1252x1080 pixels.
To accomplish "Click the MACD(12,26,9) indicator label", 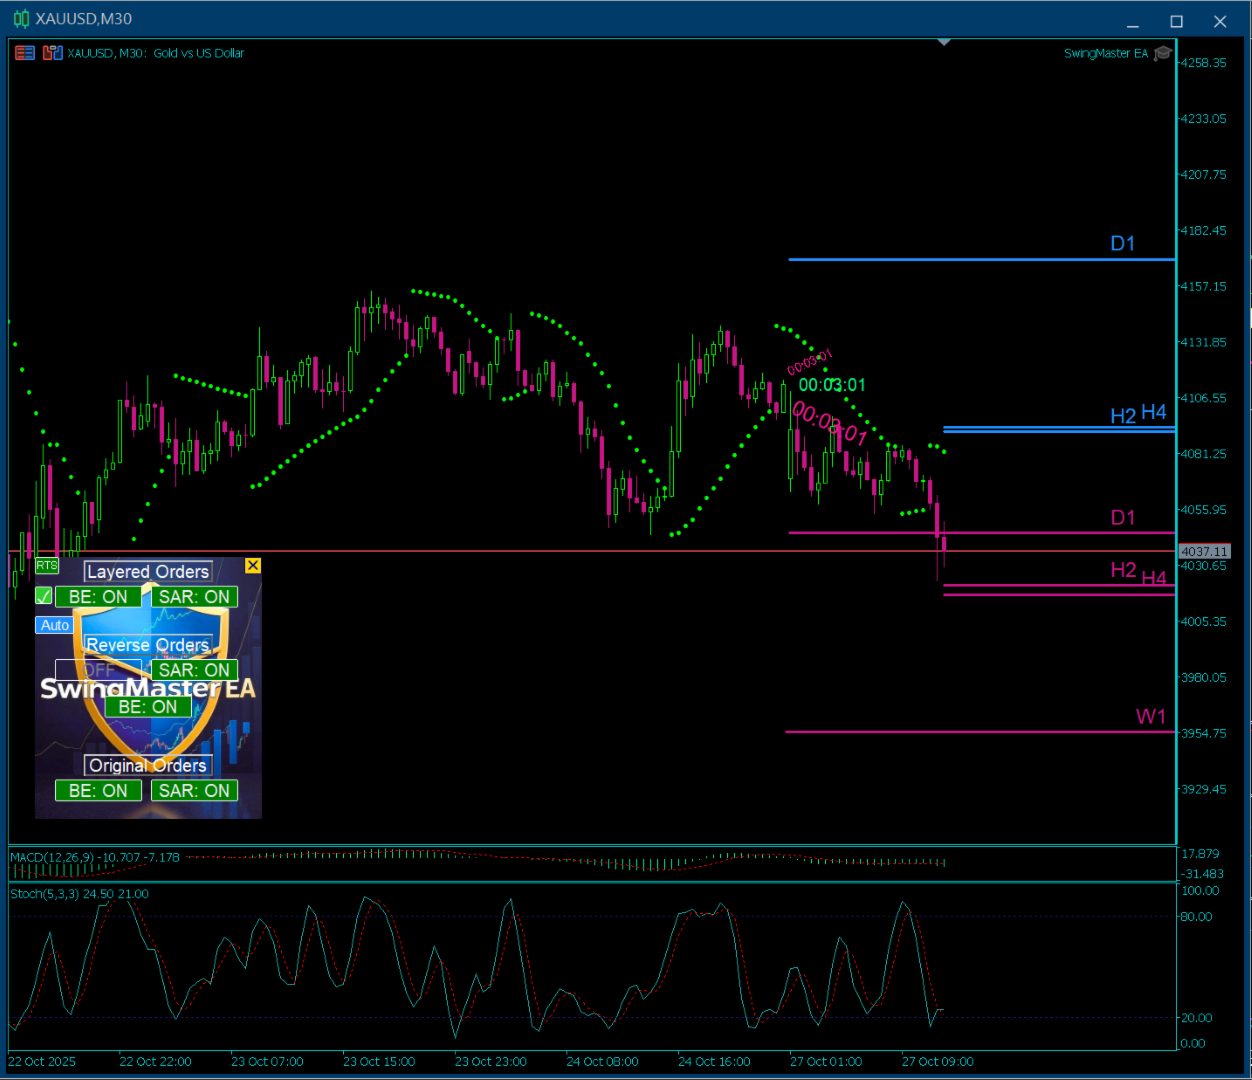I will click(x=94, y=857).
